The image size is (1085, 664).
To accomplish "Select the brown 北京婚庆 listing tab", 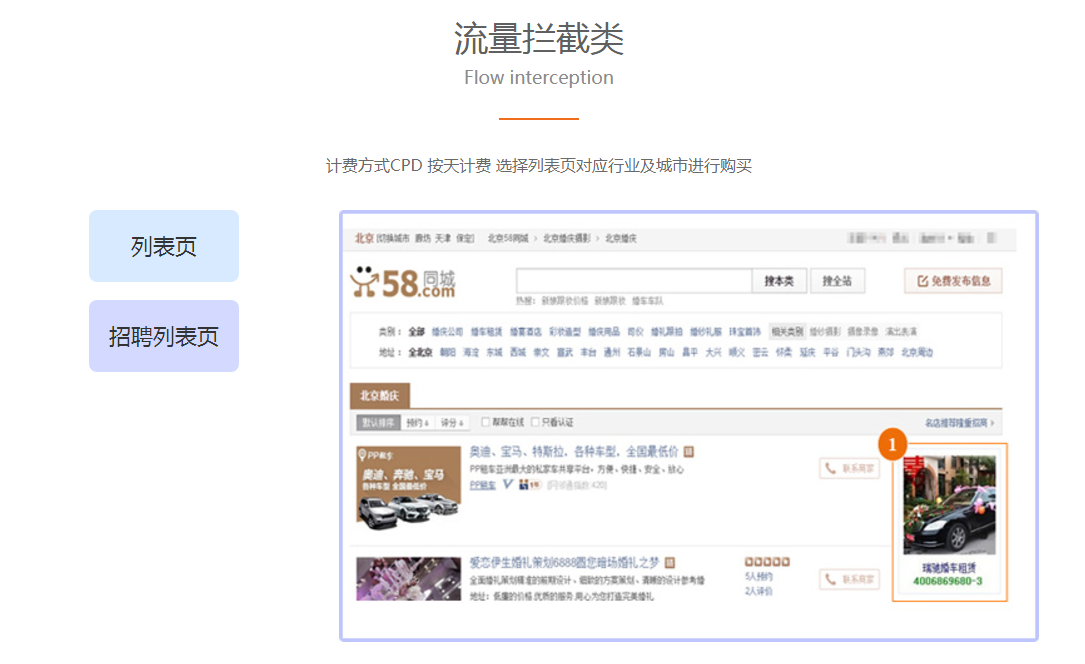I will click(380, 396).
